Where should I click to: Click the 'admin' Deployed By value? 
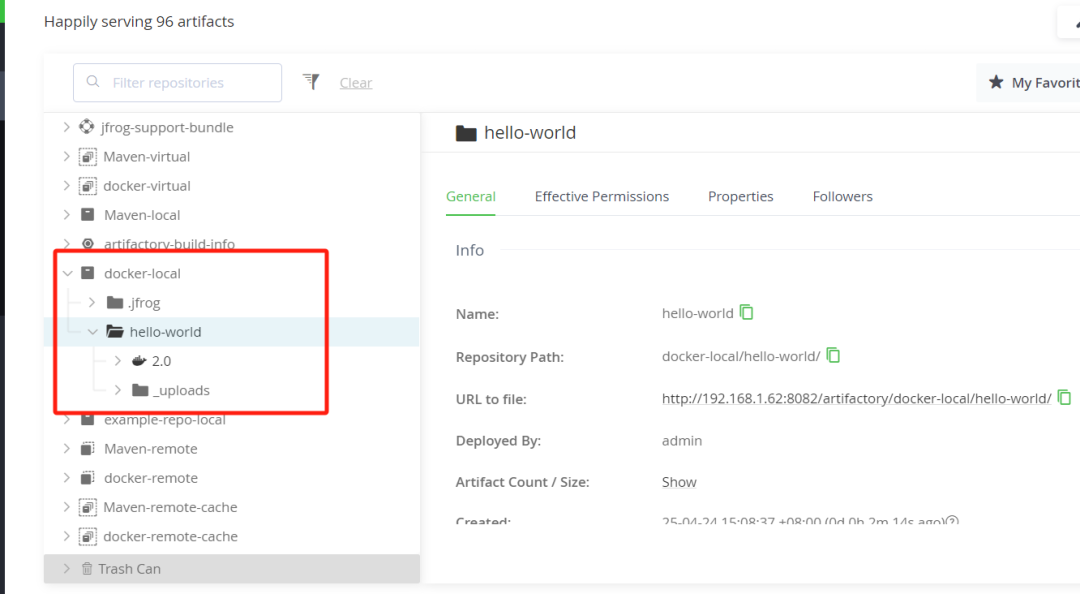tap(682, 440)
